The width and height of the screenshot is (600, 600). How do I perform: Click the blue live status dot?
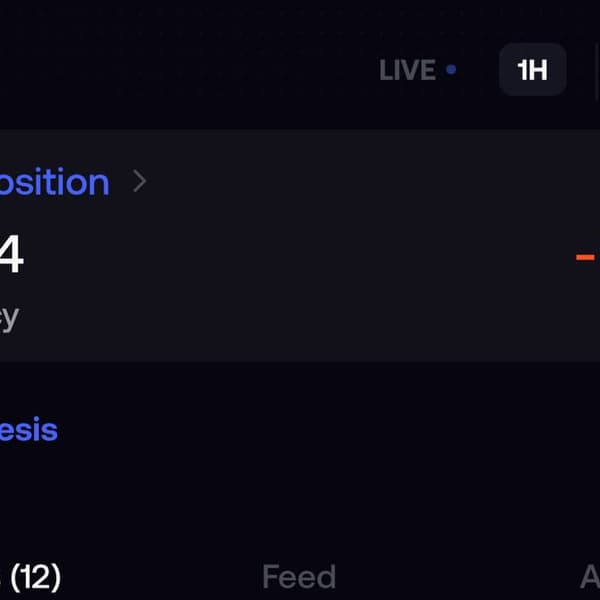pos(451,70)
